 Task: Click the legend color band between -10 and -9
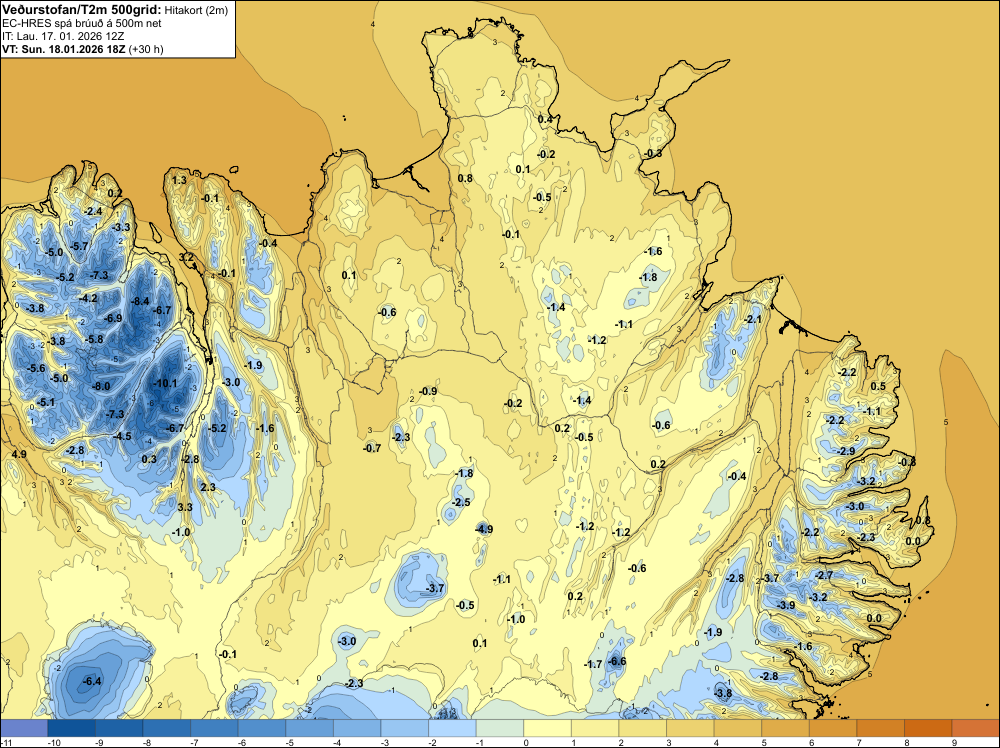pos(71,728)
